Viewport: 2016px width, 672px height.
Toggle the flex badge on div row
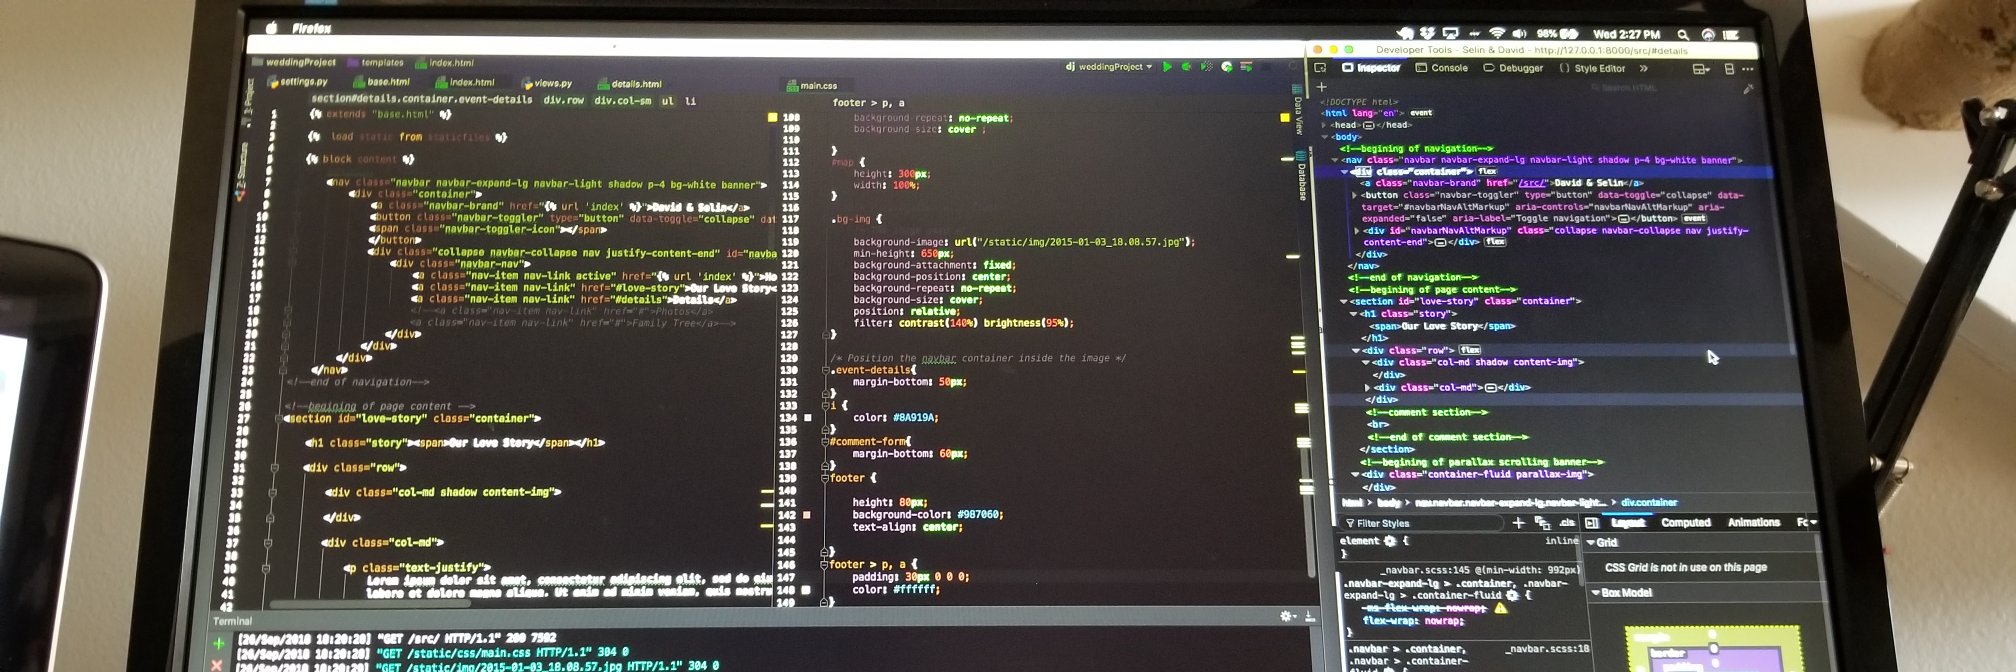point(1470,350)
